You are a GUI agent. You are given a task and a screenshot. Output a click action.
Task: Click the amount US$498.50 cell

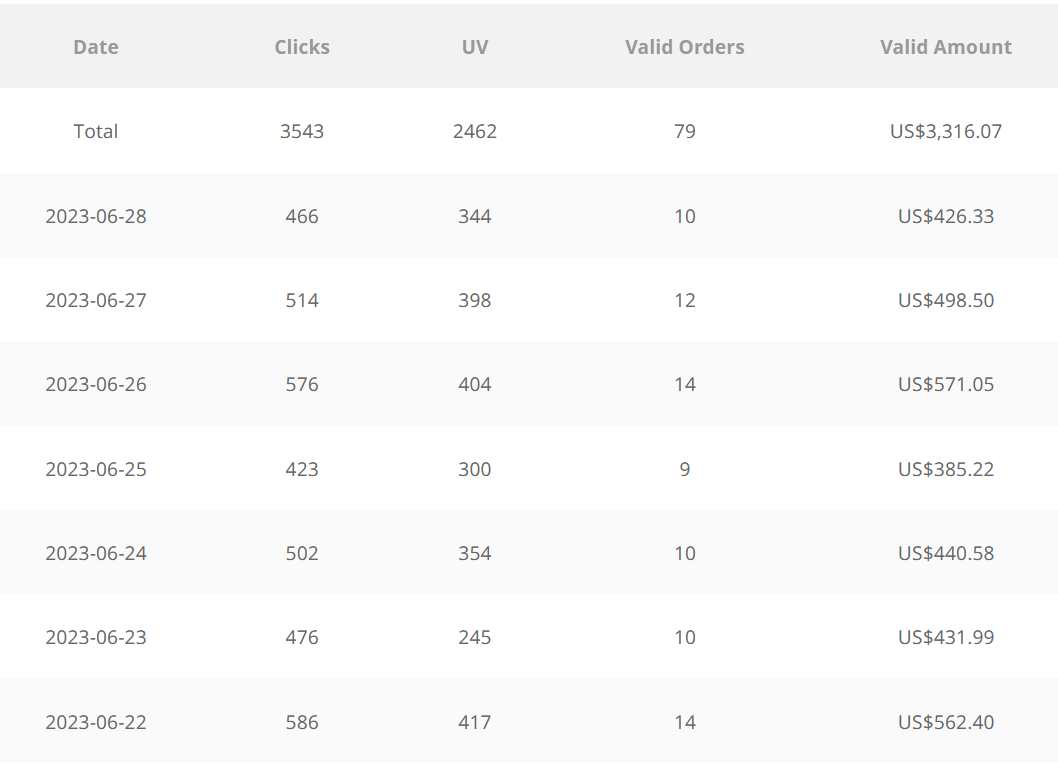(x=945, y=300)
